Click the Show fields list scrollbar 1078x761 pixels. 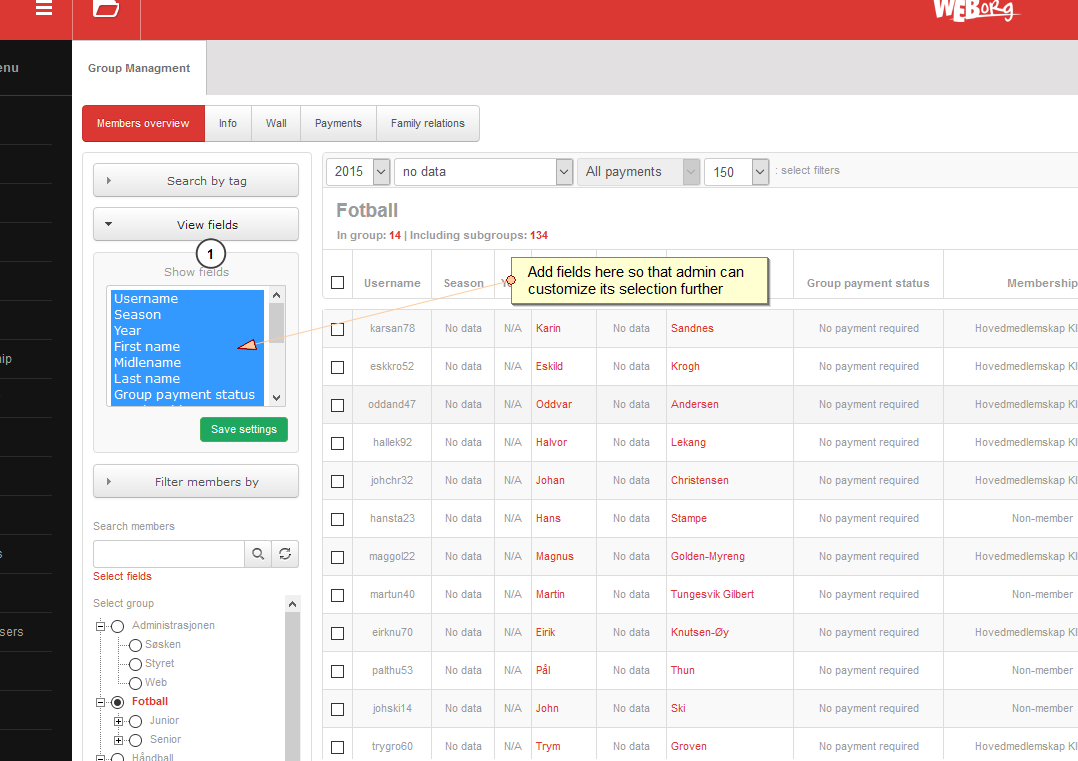click(276, 346)
